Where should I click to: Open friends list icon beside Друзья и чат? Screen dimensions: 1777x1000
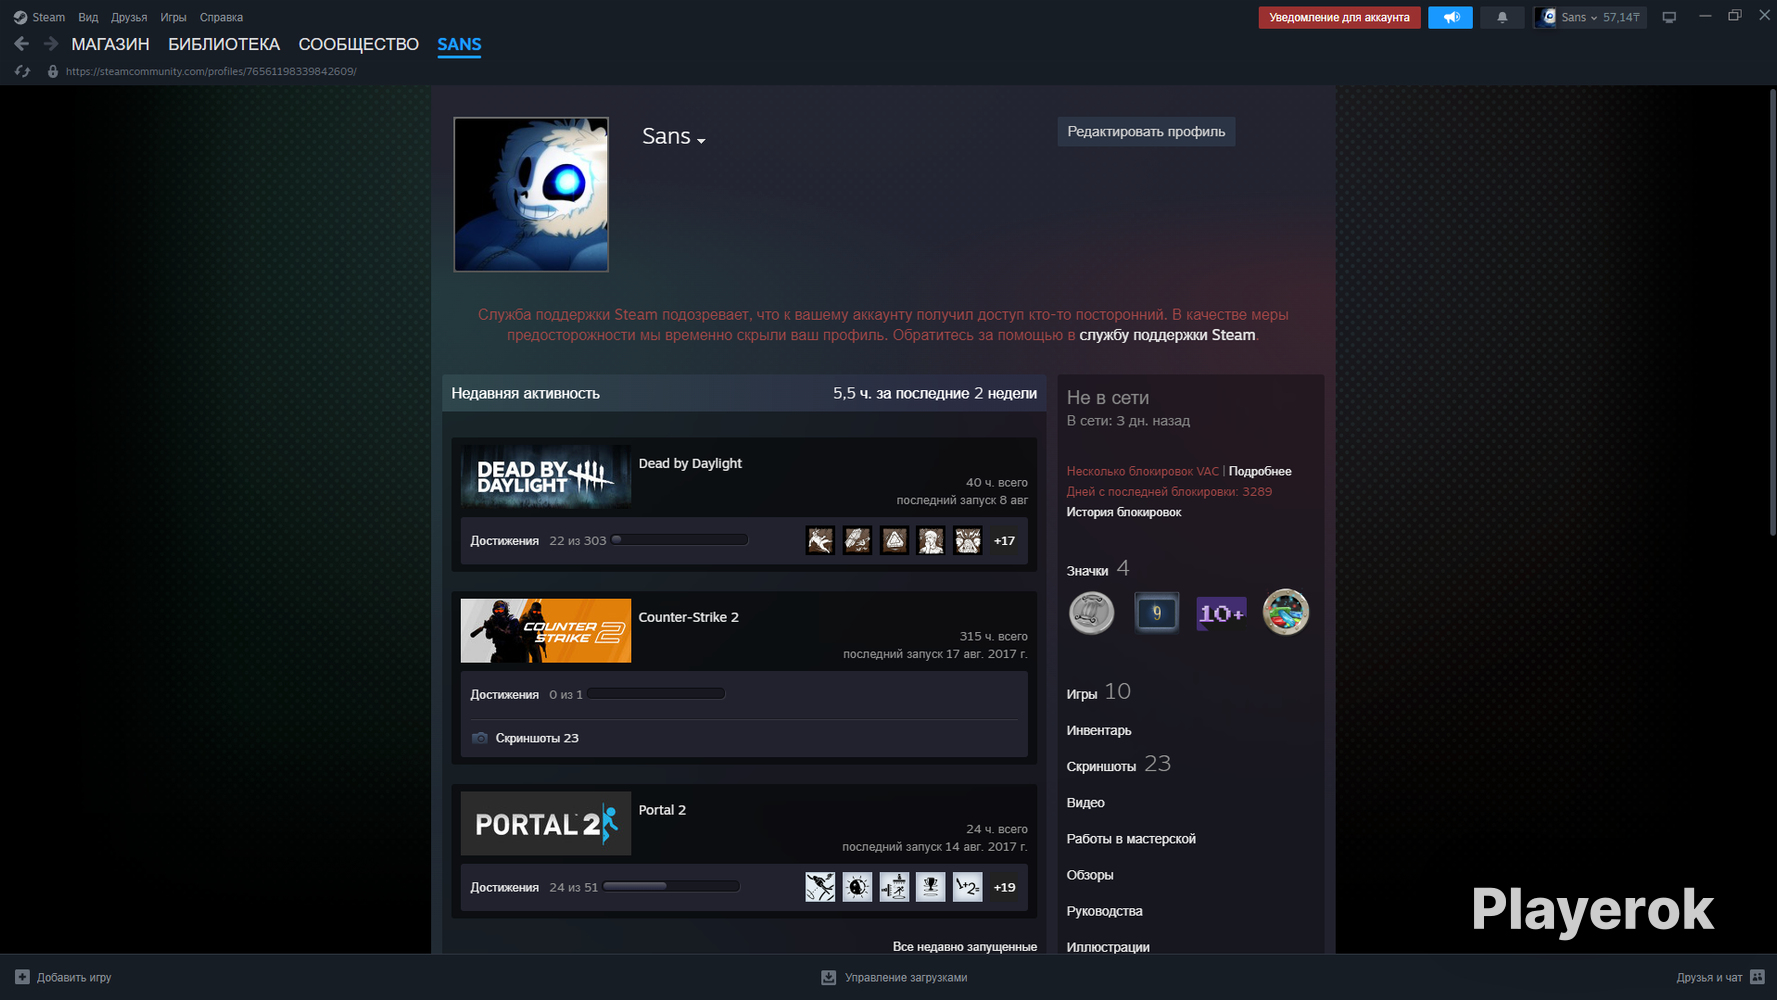click(x=1757, y=977)
